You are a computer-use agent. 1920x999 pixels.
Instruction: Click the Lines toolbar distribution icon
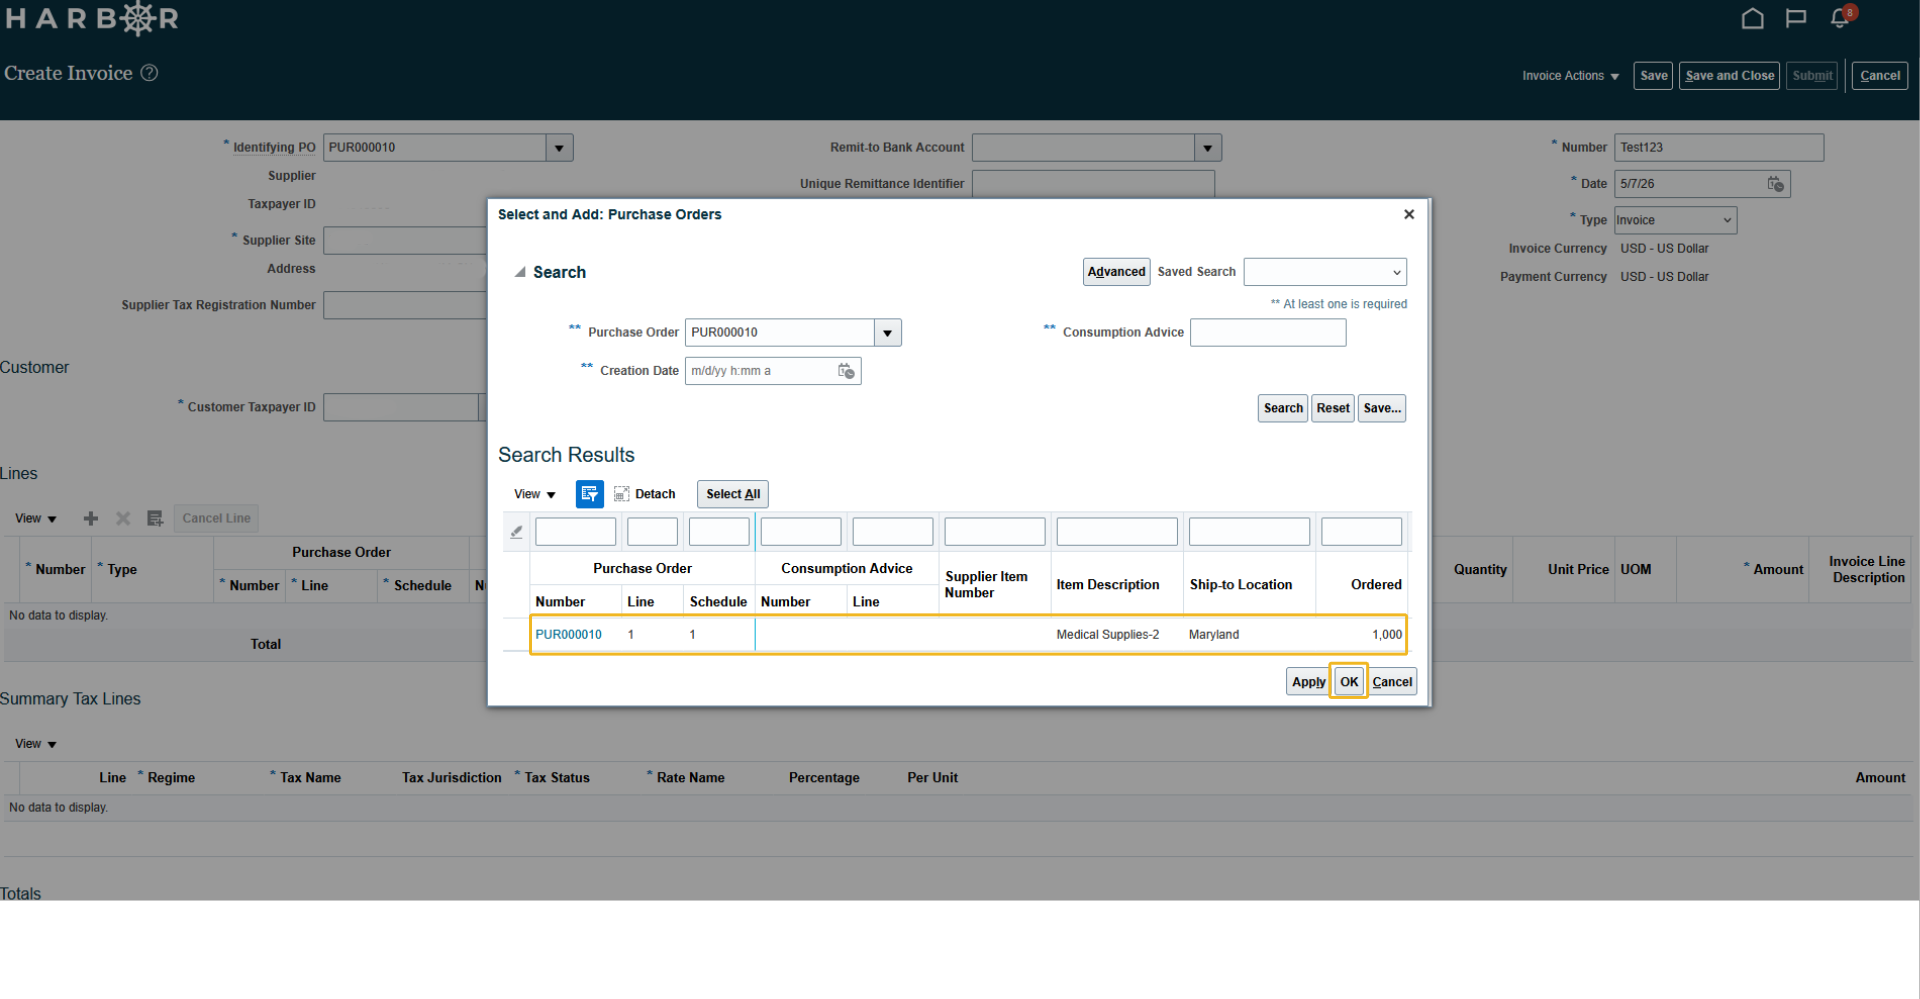coord(155,518)
